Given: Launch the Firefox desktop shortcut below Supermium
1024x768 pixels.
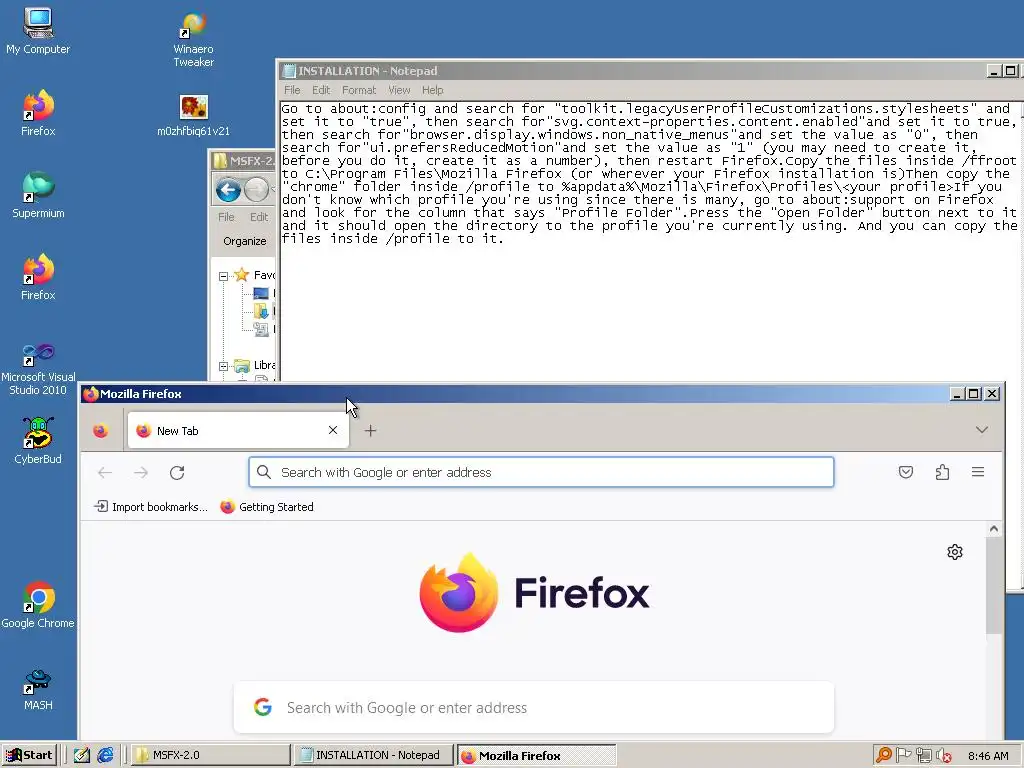Looking at the screenshot, I should (x=38, y=277).
